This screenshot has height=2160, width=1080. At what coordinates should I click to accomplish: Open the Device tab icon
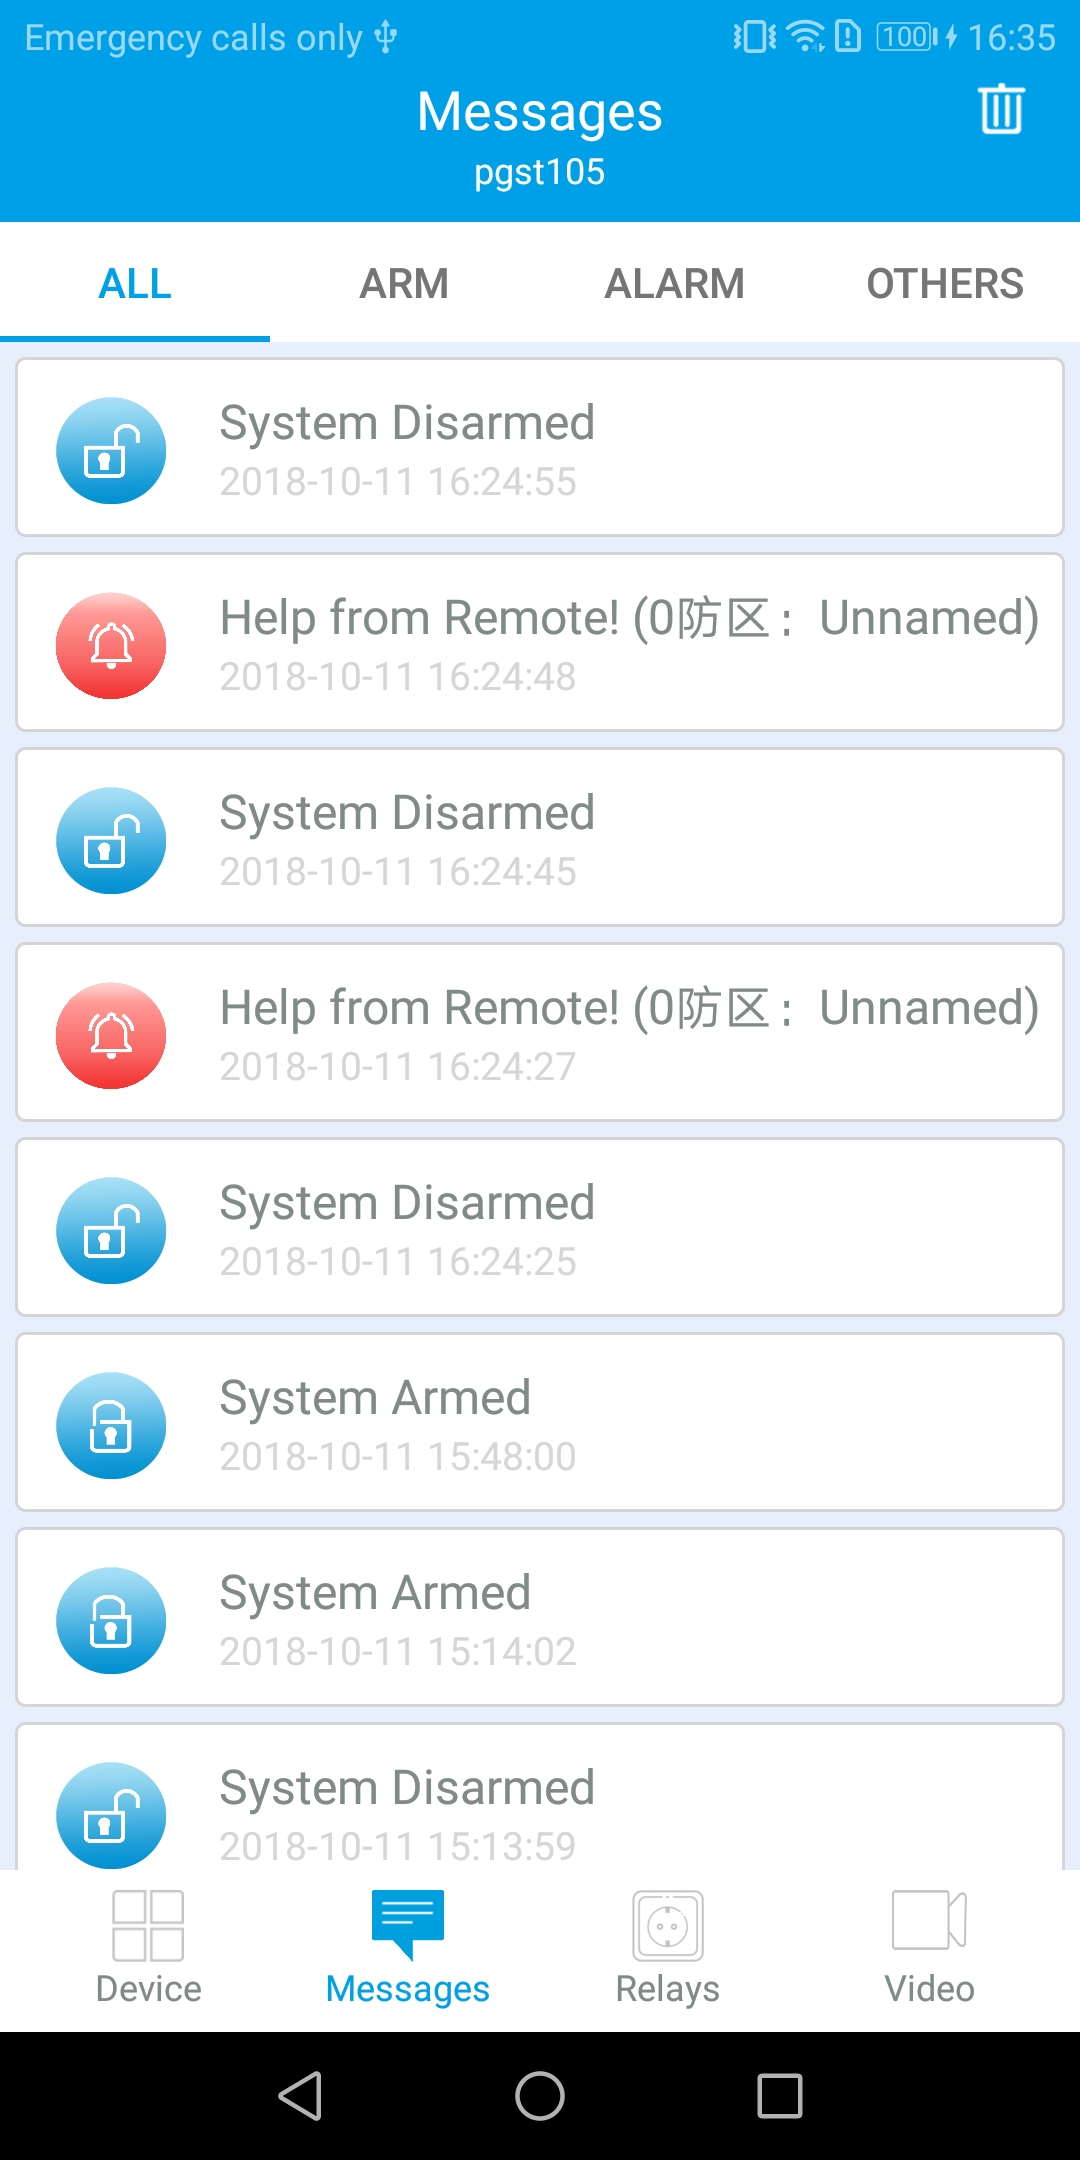coord(148,1926)
